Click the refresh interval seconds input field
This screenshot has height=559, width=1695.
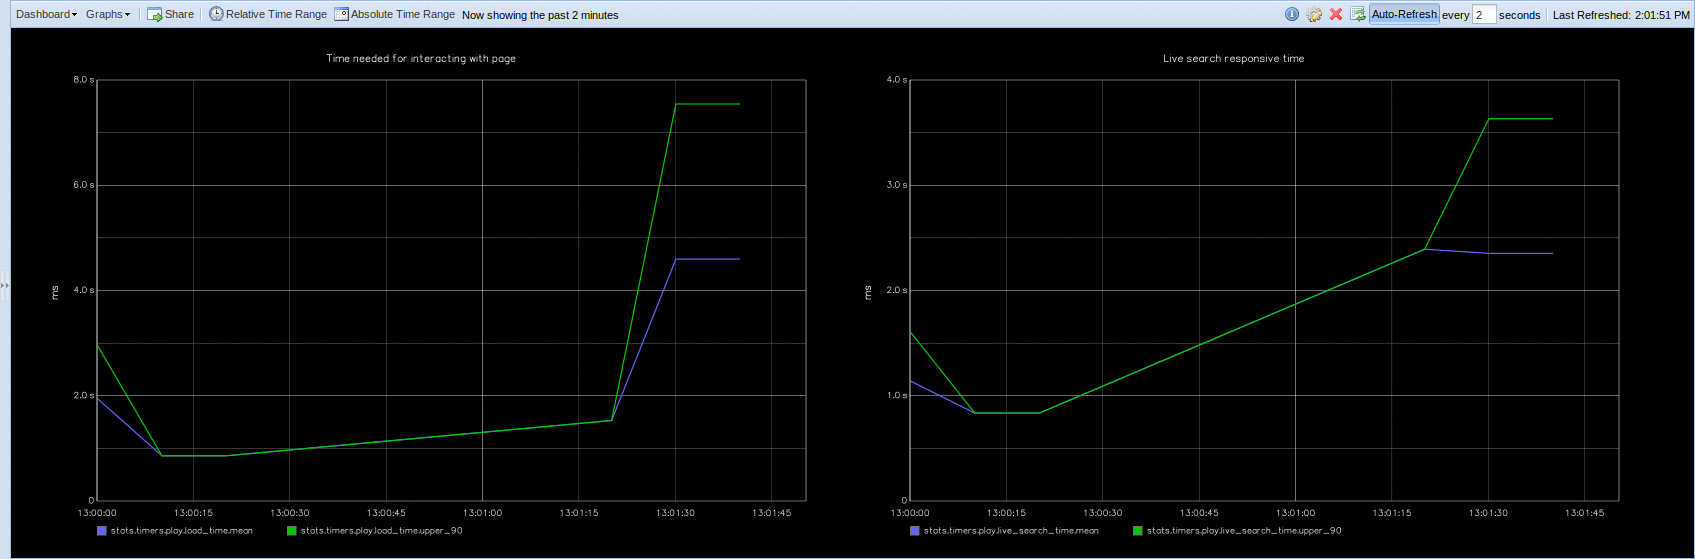point(1484,14)
